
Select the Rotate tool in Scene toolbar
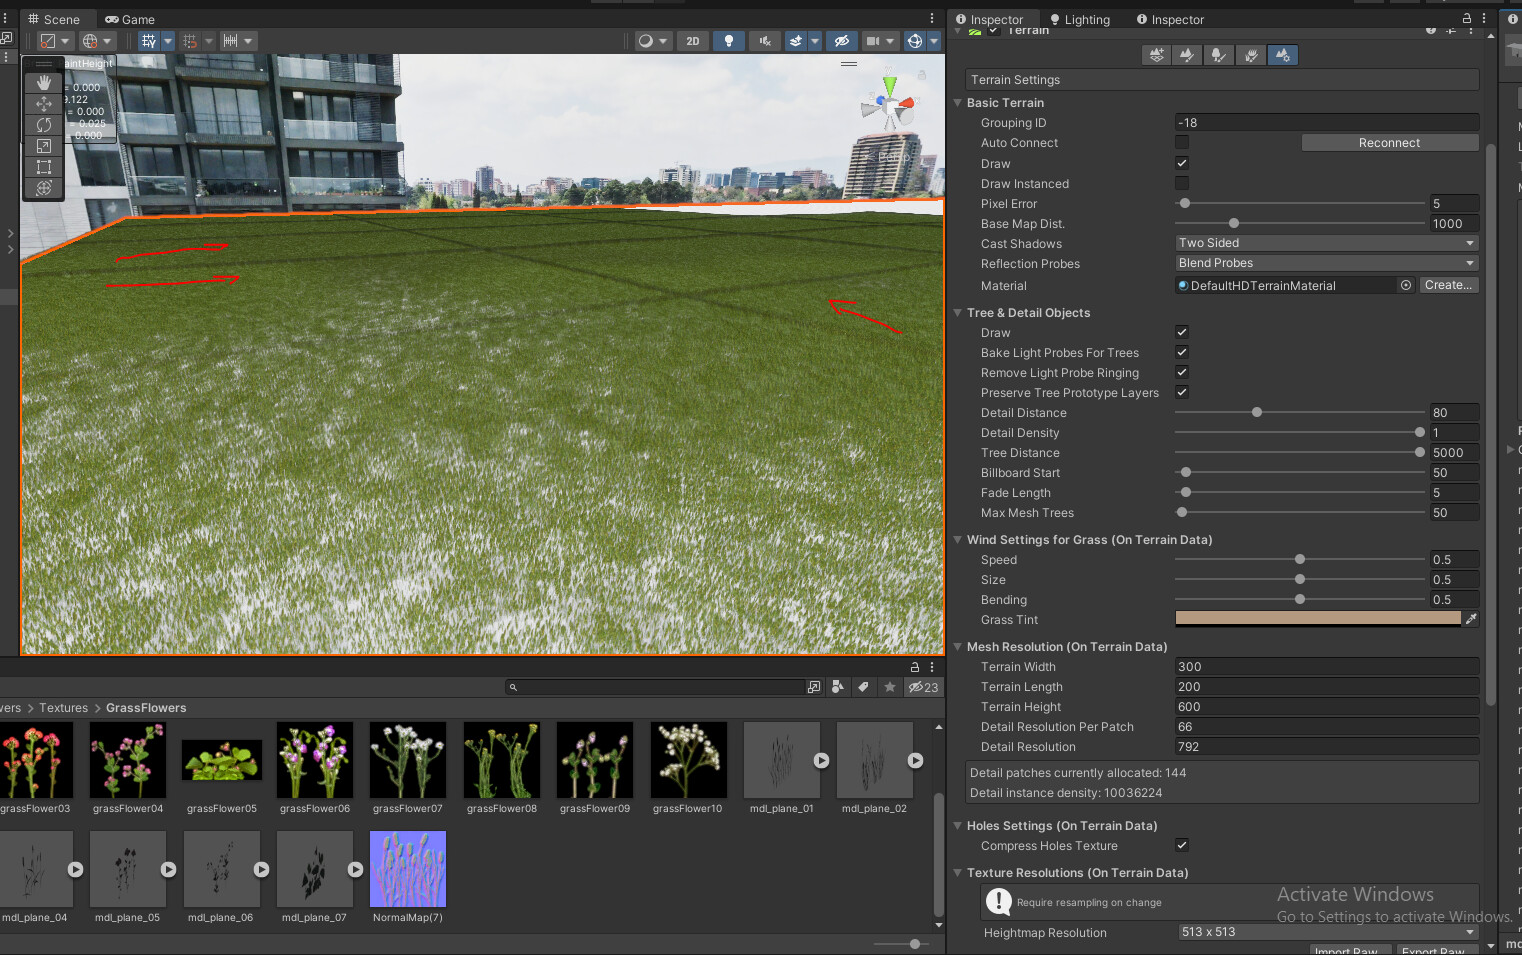point(43,124)
